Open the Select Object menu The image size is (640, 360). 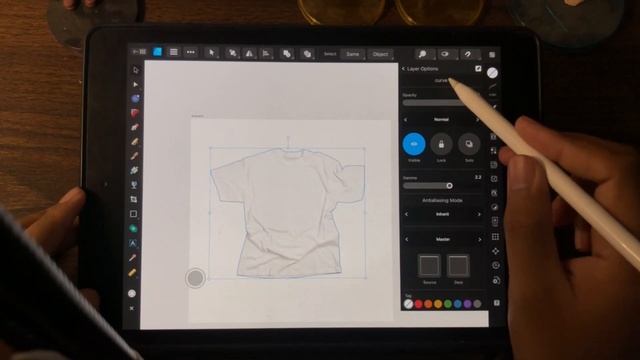[x=380, y=54]
